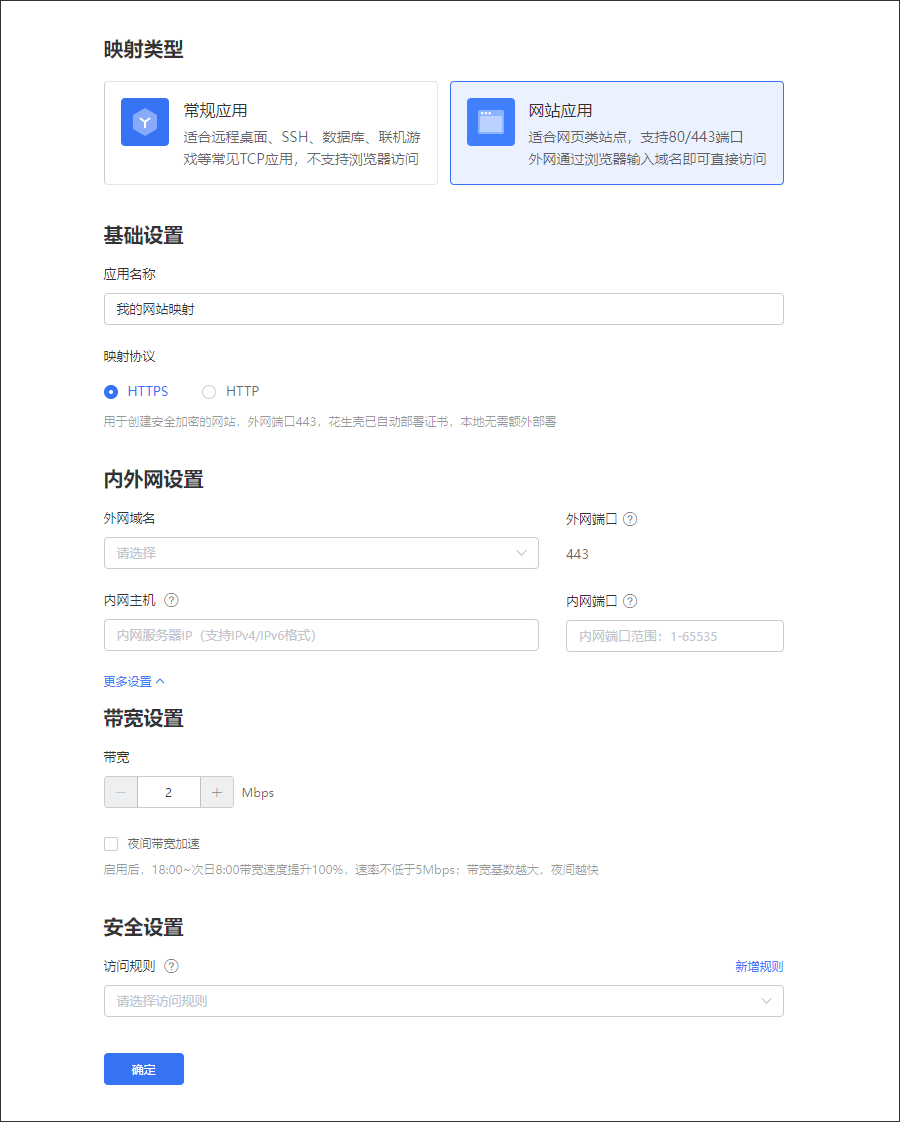The width and height of the screenshot is (900, 1122).
Task: Click the 映射类型 heading
Action: [144, 49]
